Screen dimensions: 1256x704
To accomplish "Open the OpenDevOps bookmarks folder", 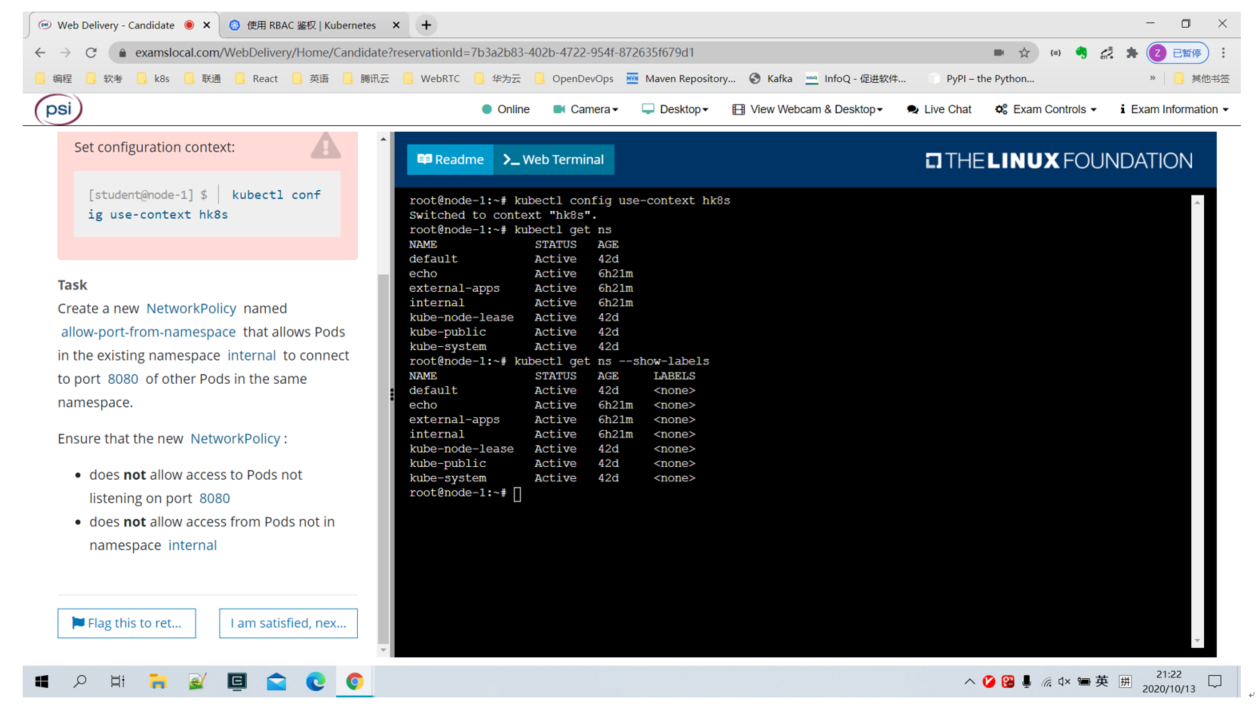I will click(x=573, y=78).
